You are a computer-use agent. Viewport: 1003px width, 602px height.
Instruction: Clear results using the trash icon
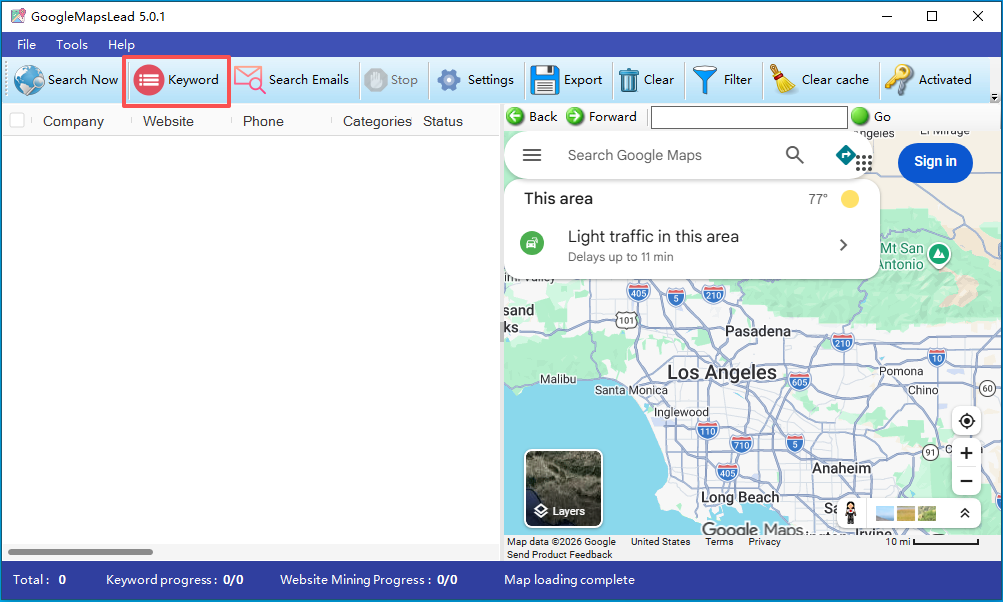pyautogui.click(x=629, y=80)
